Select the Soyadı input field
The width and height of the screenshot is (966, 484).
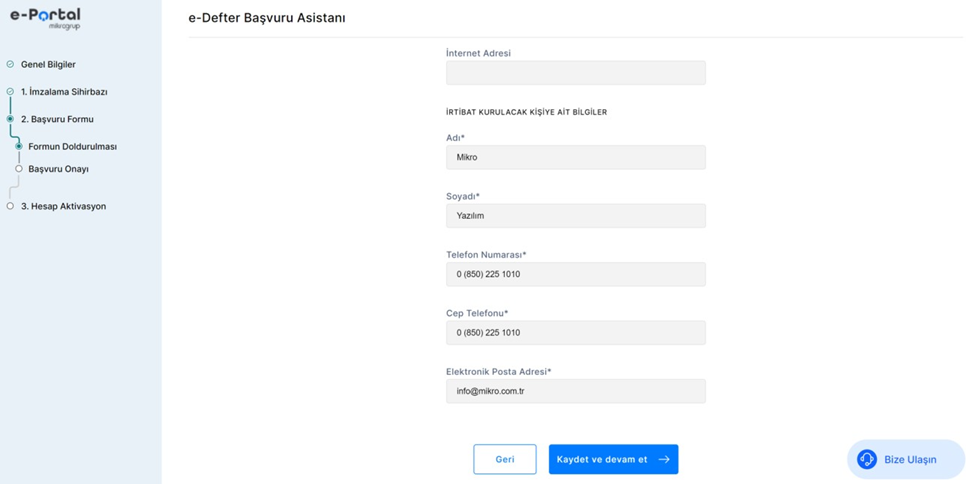pyautogui.click(x=575, y=216)
